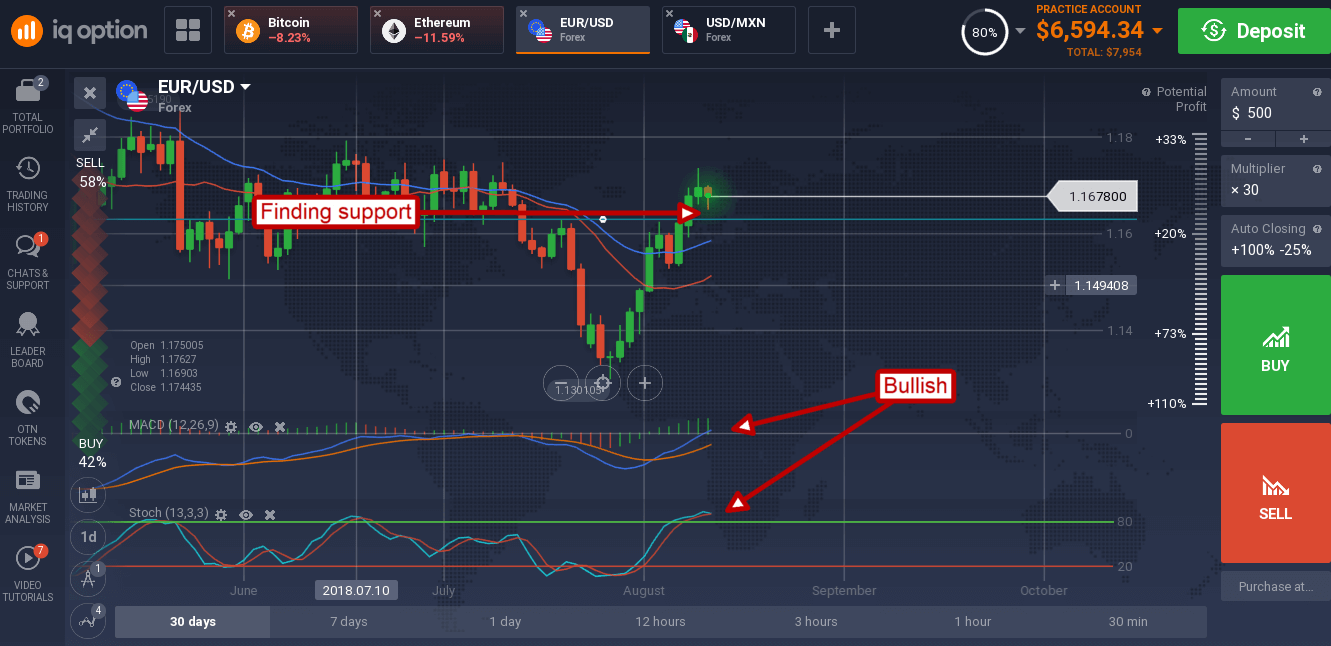Zoom in chart with plus circle
Image resolution: width=1331 pixels, height=646 pixels.
645,383
